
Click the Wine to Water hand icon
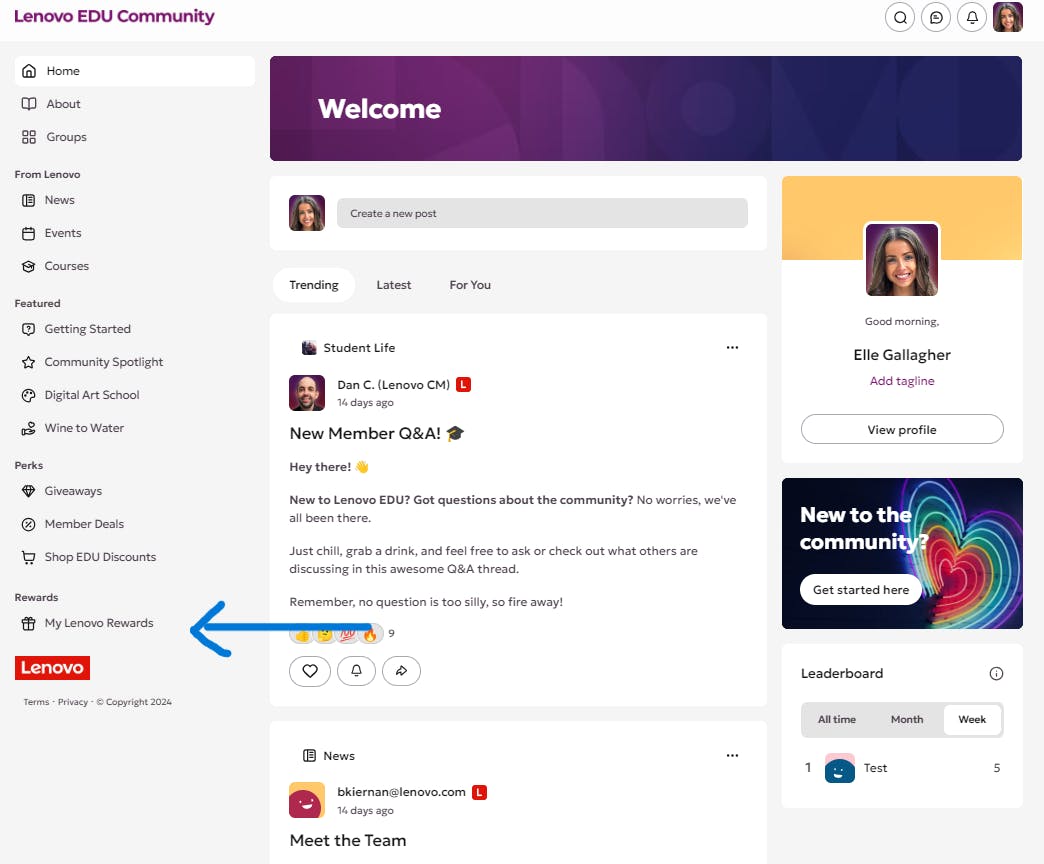click(x=29, y=429)
